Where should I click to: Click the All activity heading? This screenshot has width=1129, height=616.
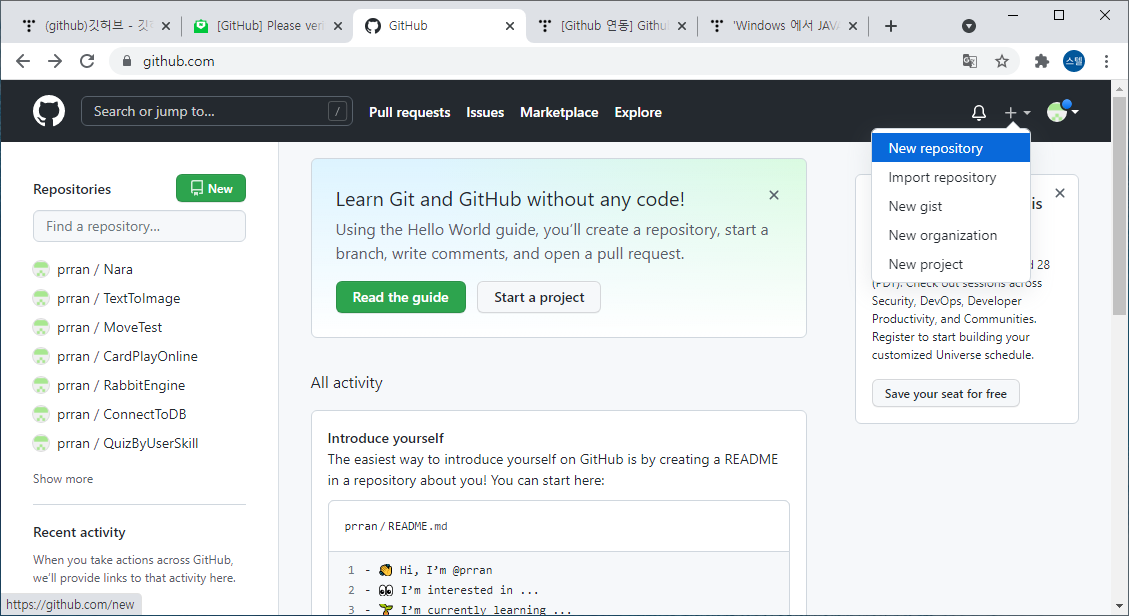[x=346, y=383]
